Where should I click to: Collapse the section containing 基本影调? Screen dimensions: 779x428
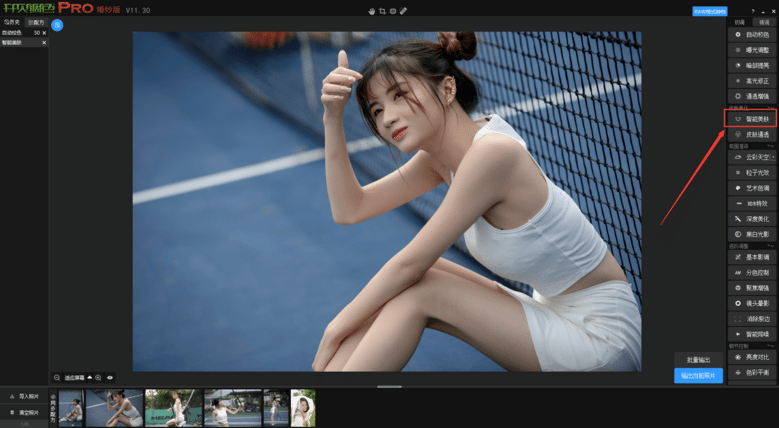(772, 245)
